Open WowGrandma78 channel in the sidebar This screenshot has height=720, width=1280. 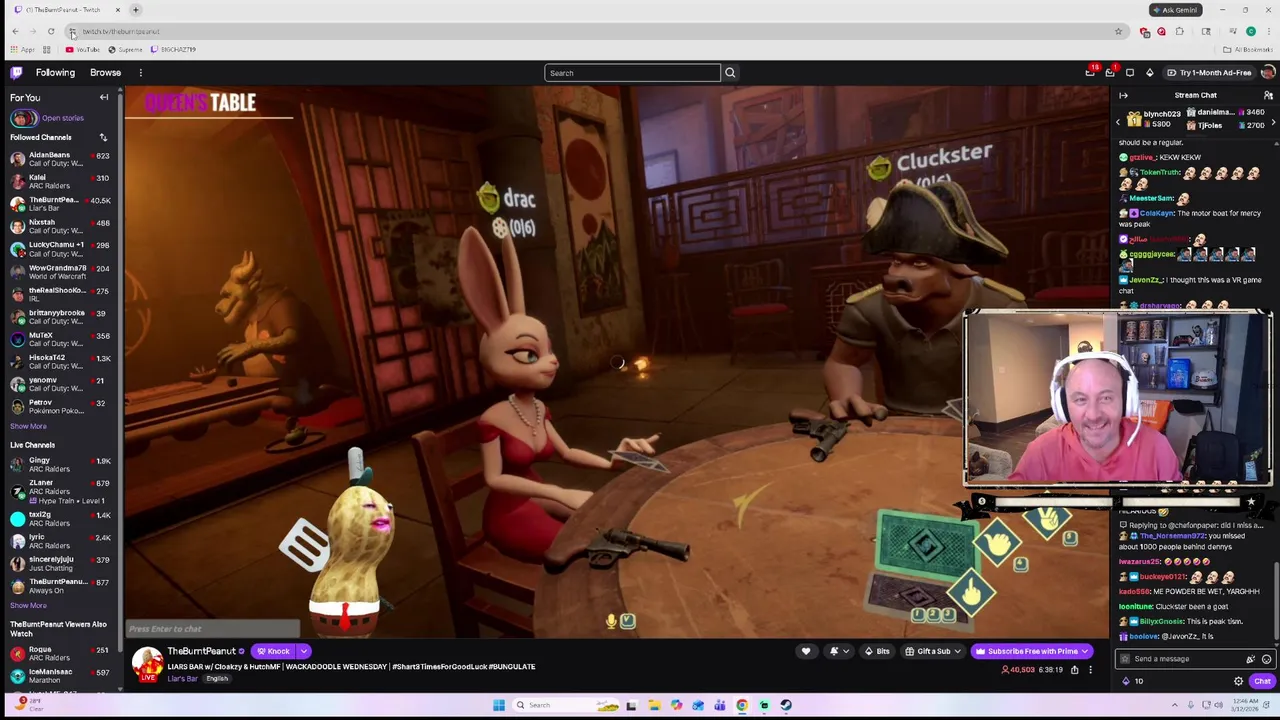tap(60, 271)
